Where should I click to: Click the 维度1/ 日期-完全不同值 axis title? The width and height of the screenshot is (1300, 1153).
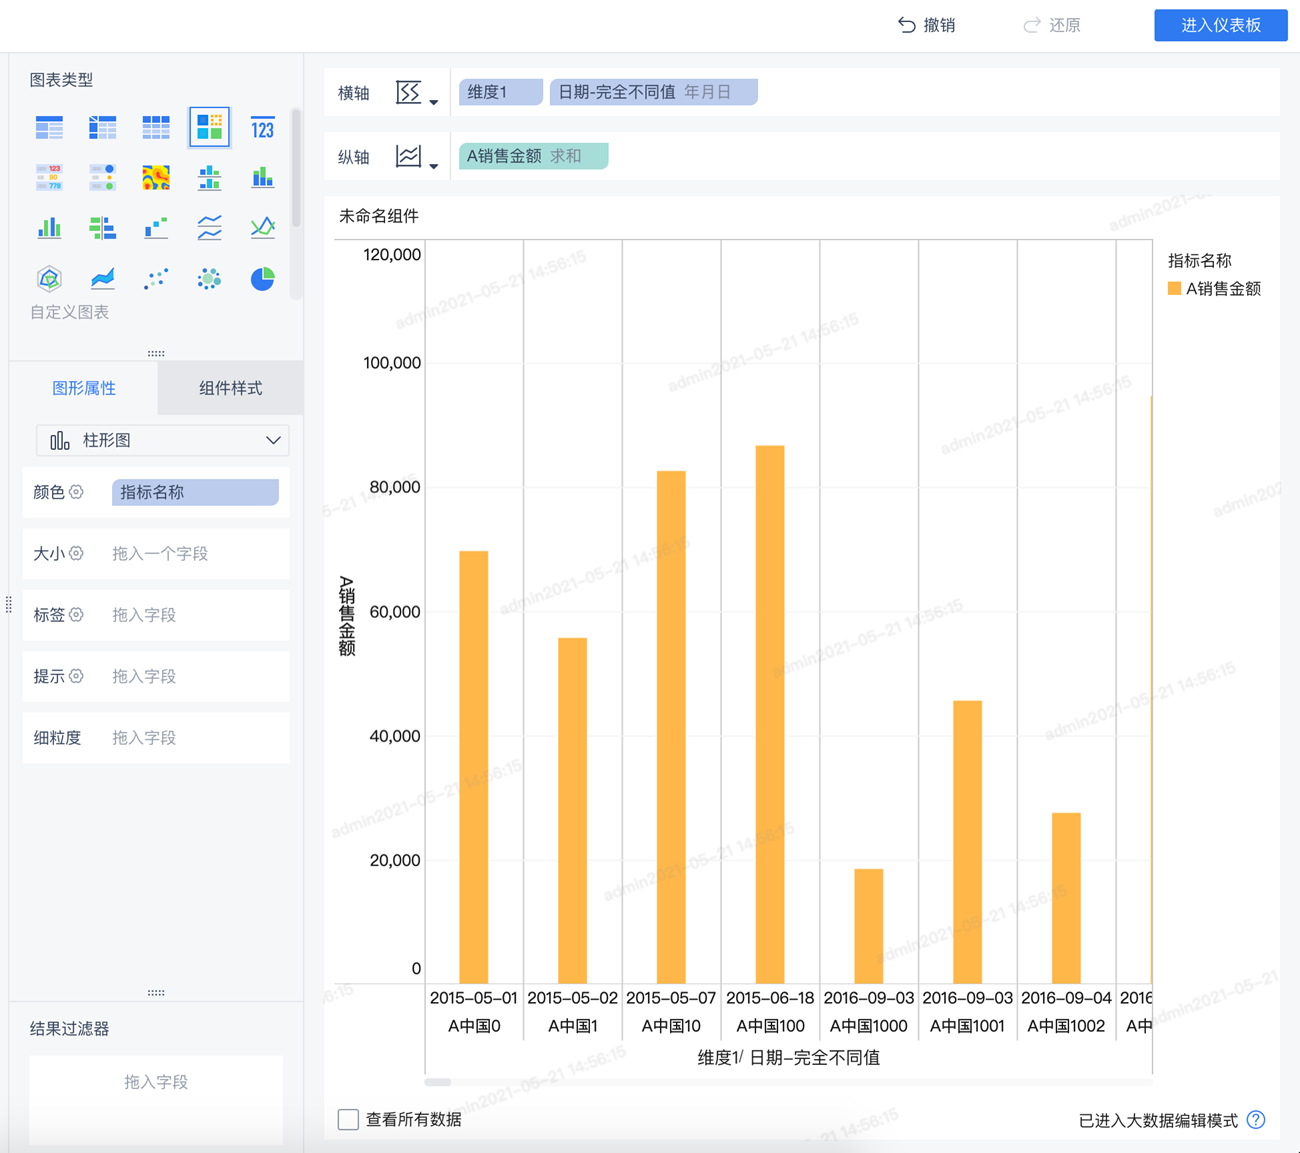pos(789,1058)
